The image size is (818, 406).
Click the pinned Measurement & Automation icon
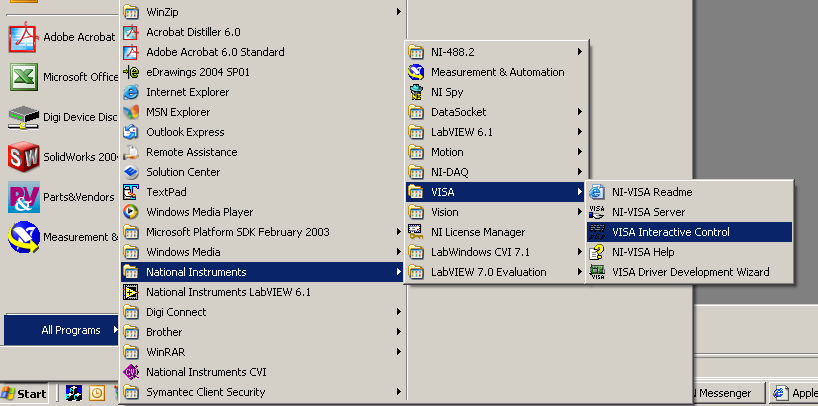click(x=23, y=237)
